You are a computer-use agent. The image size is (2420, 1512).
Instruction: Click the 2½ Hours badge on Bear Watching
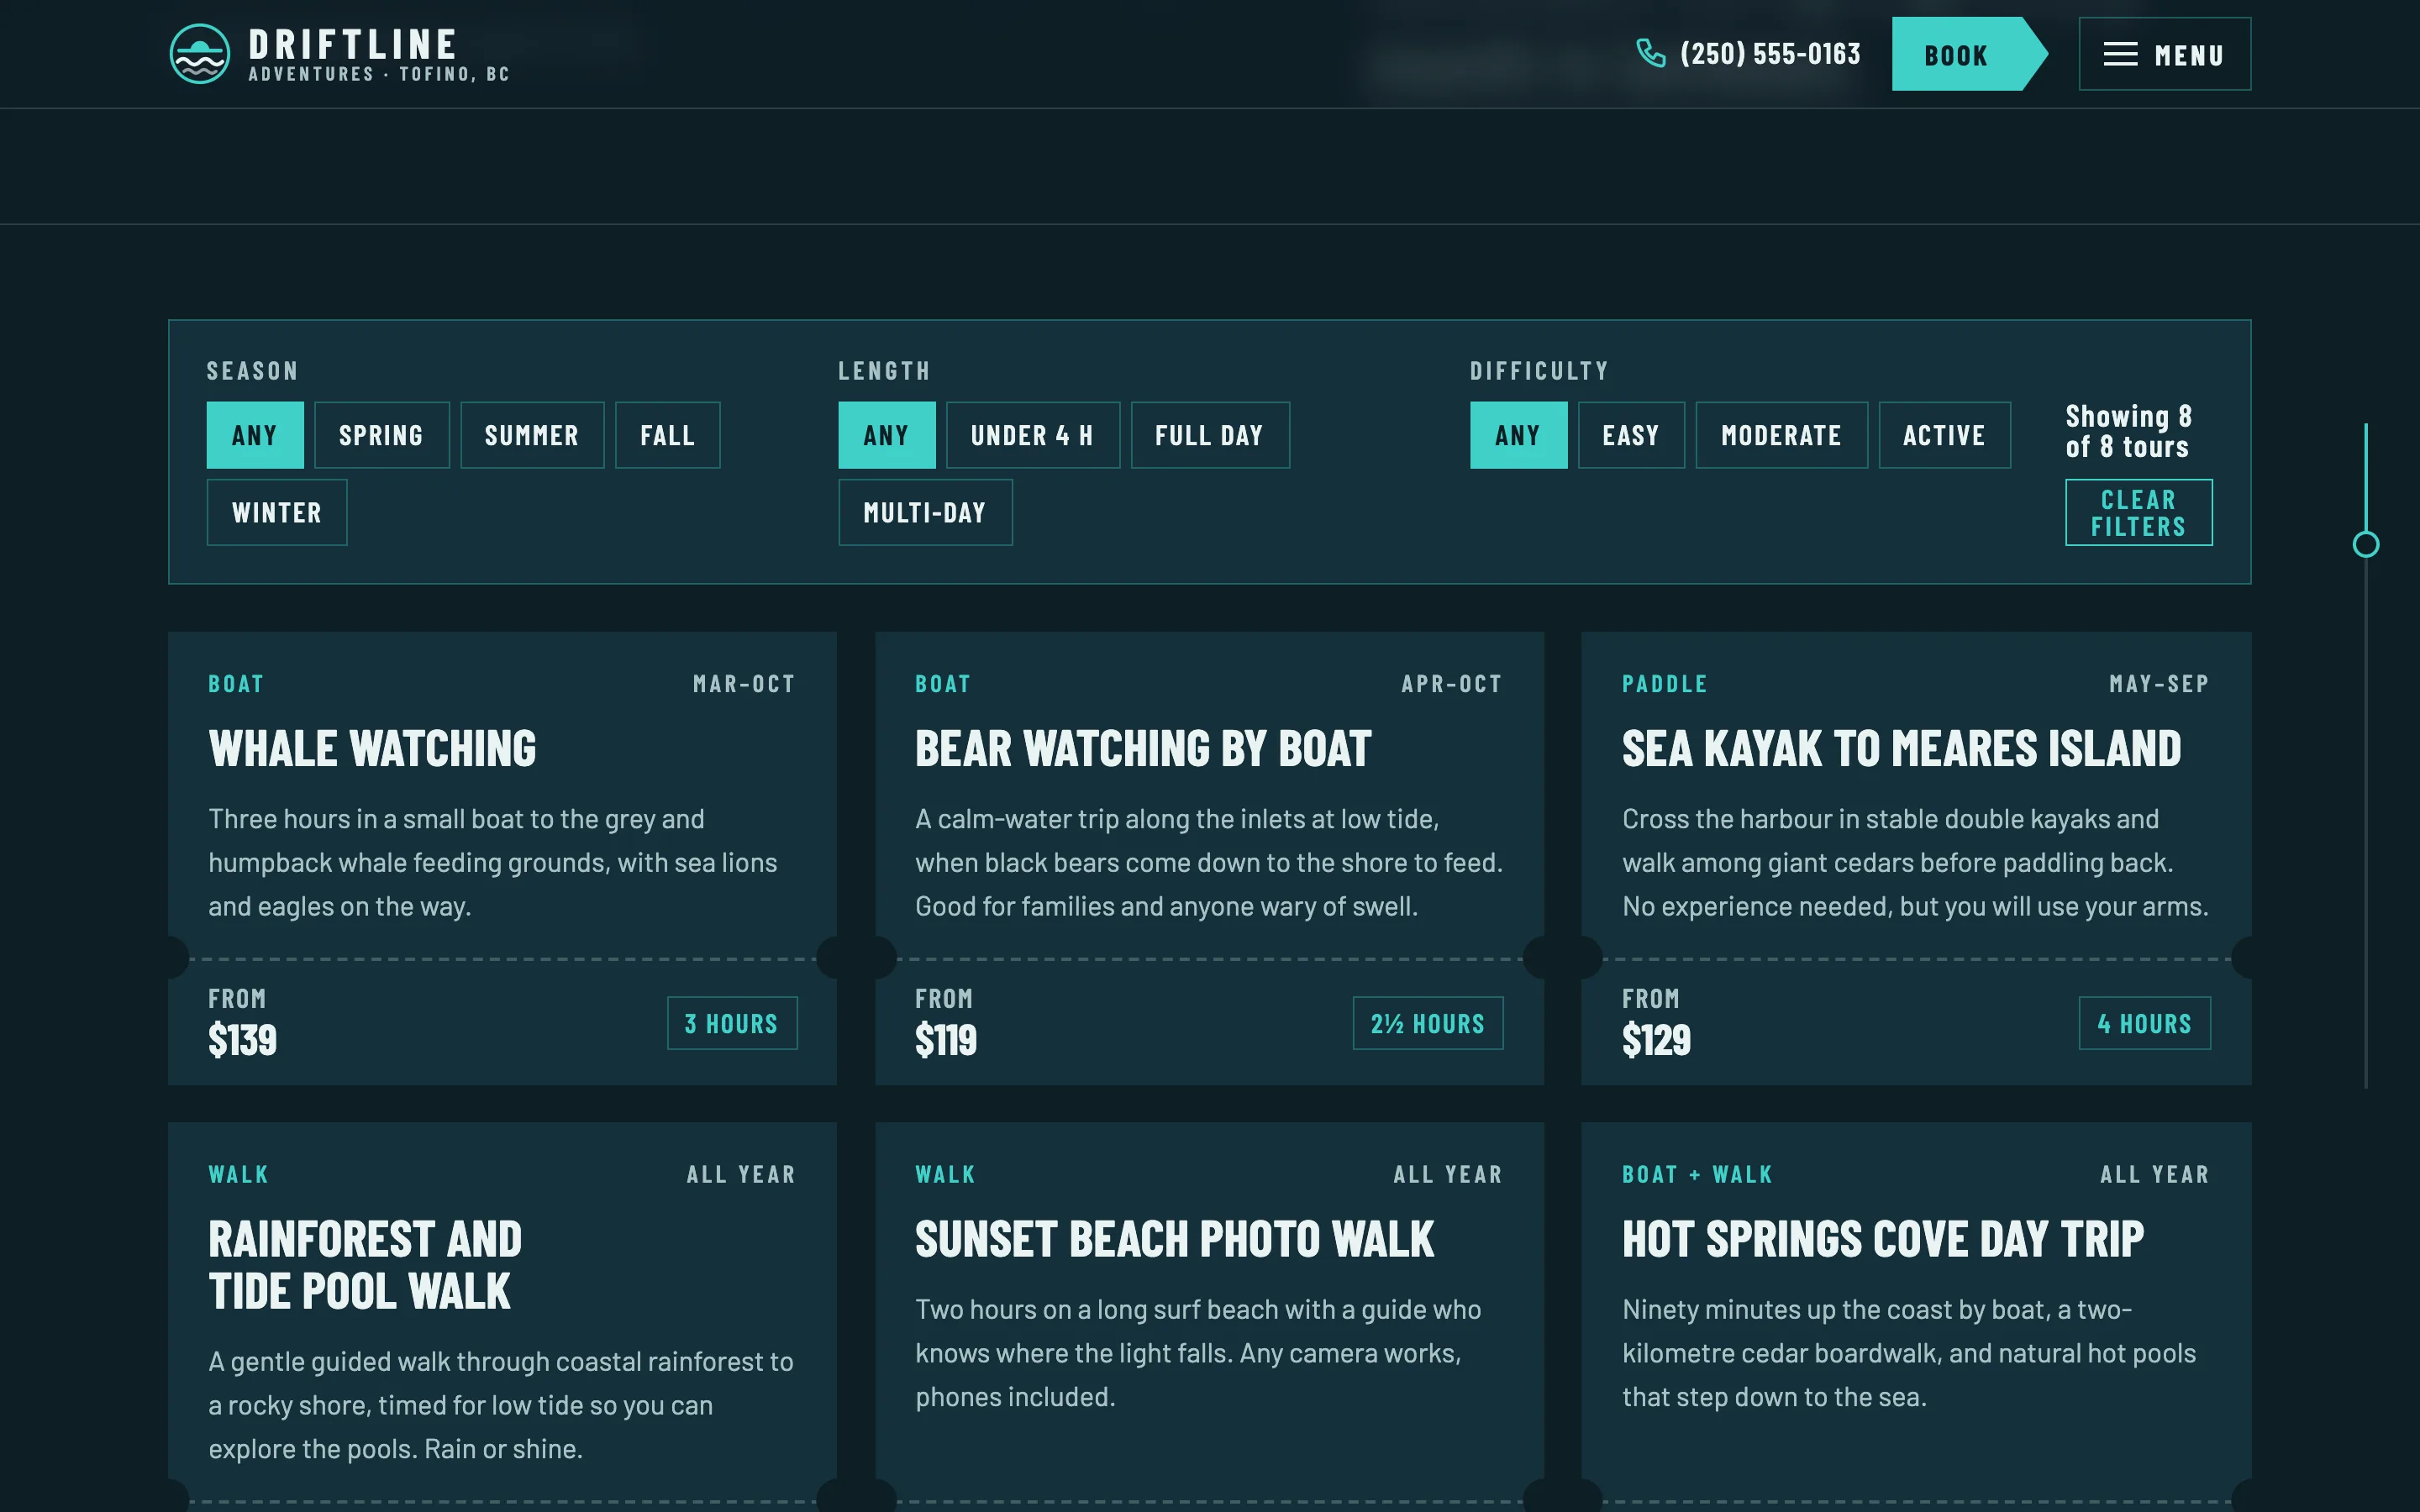tap(1428, 1023)
